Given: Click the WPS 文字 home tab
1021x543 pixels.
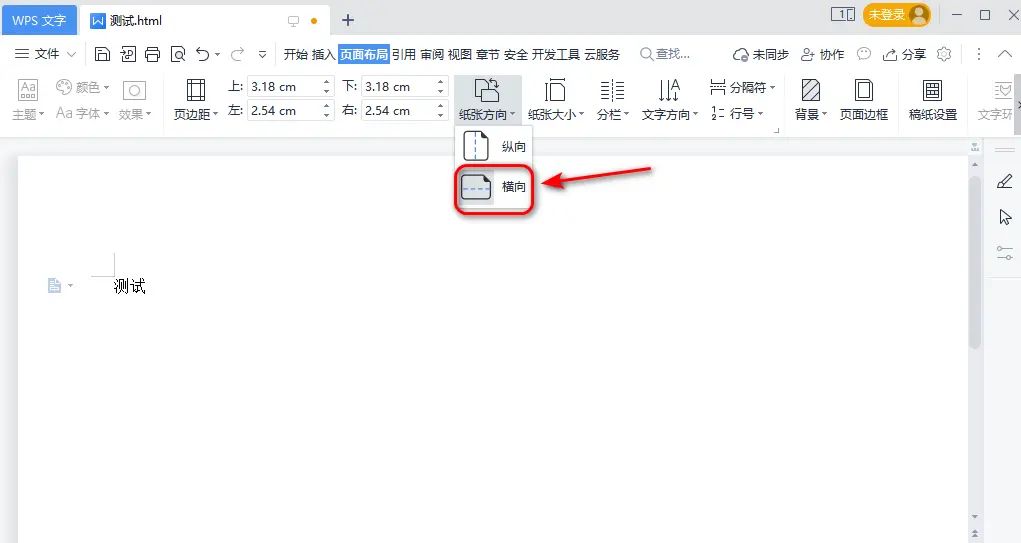Looking at the screenshot, I should pyautogui.click(x=39, y=20).
